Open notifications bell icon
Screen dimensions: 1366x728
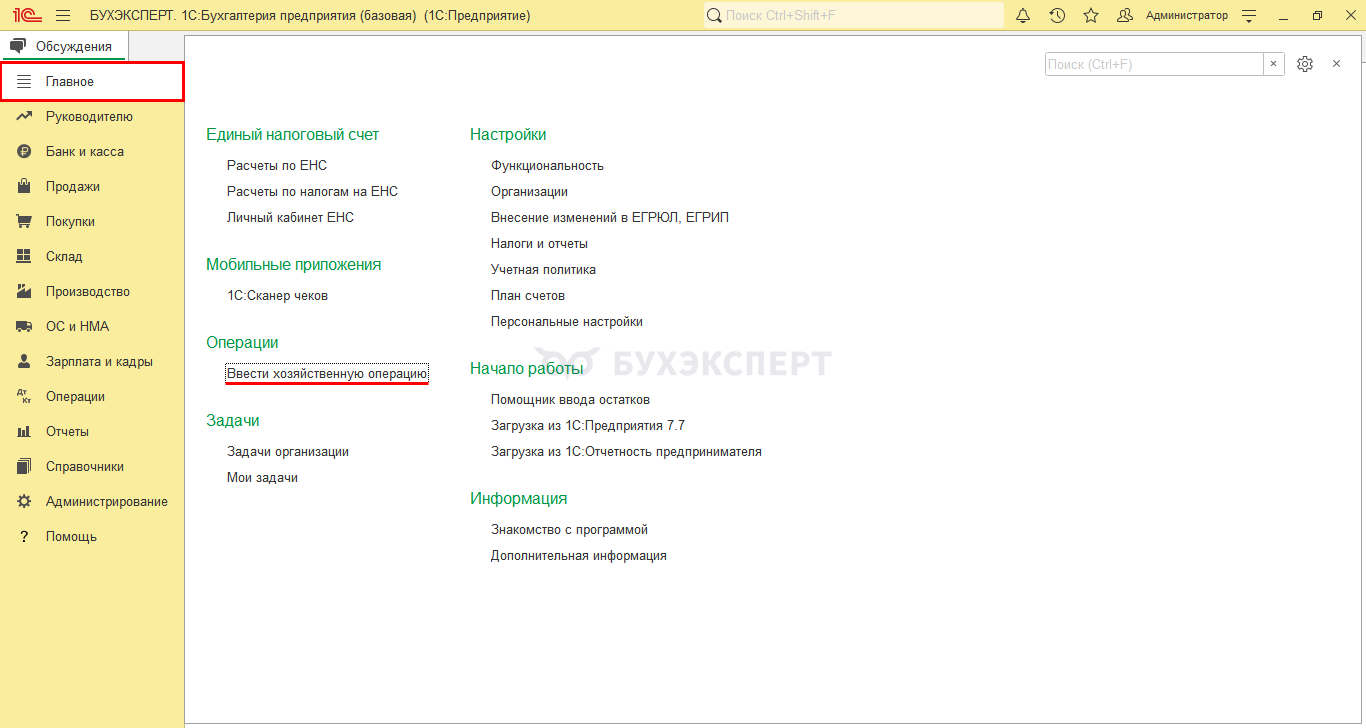[1023, 16]
